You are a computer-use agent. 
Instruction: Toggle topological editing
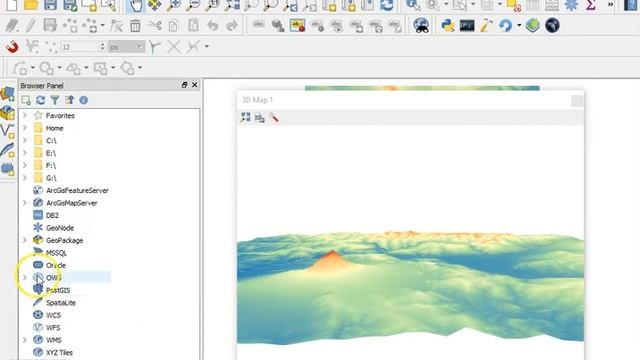tap(154, 47)
